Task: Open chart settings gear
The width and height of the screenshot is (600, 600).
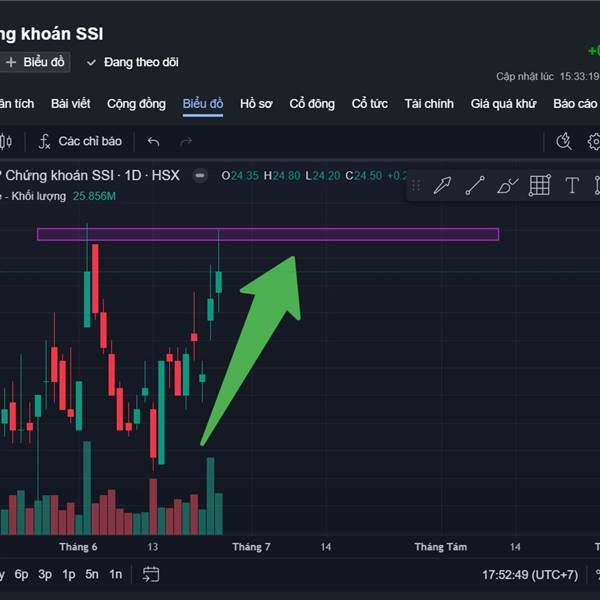Action: (593, 142)
